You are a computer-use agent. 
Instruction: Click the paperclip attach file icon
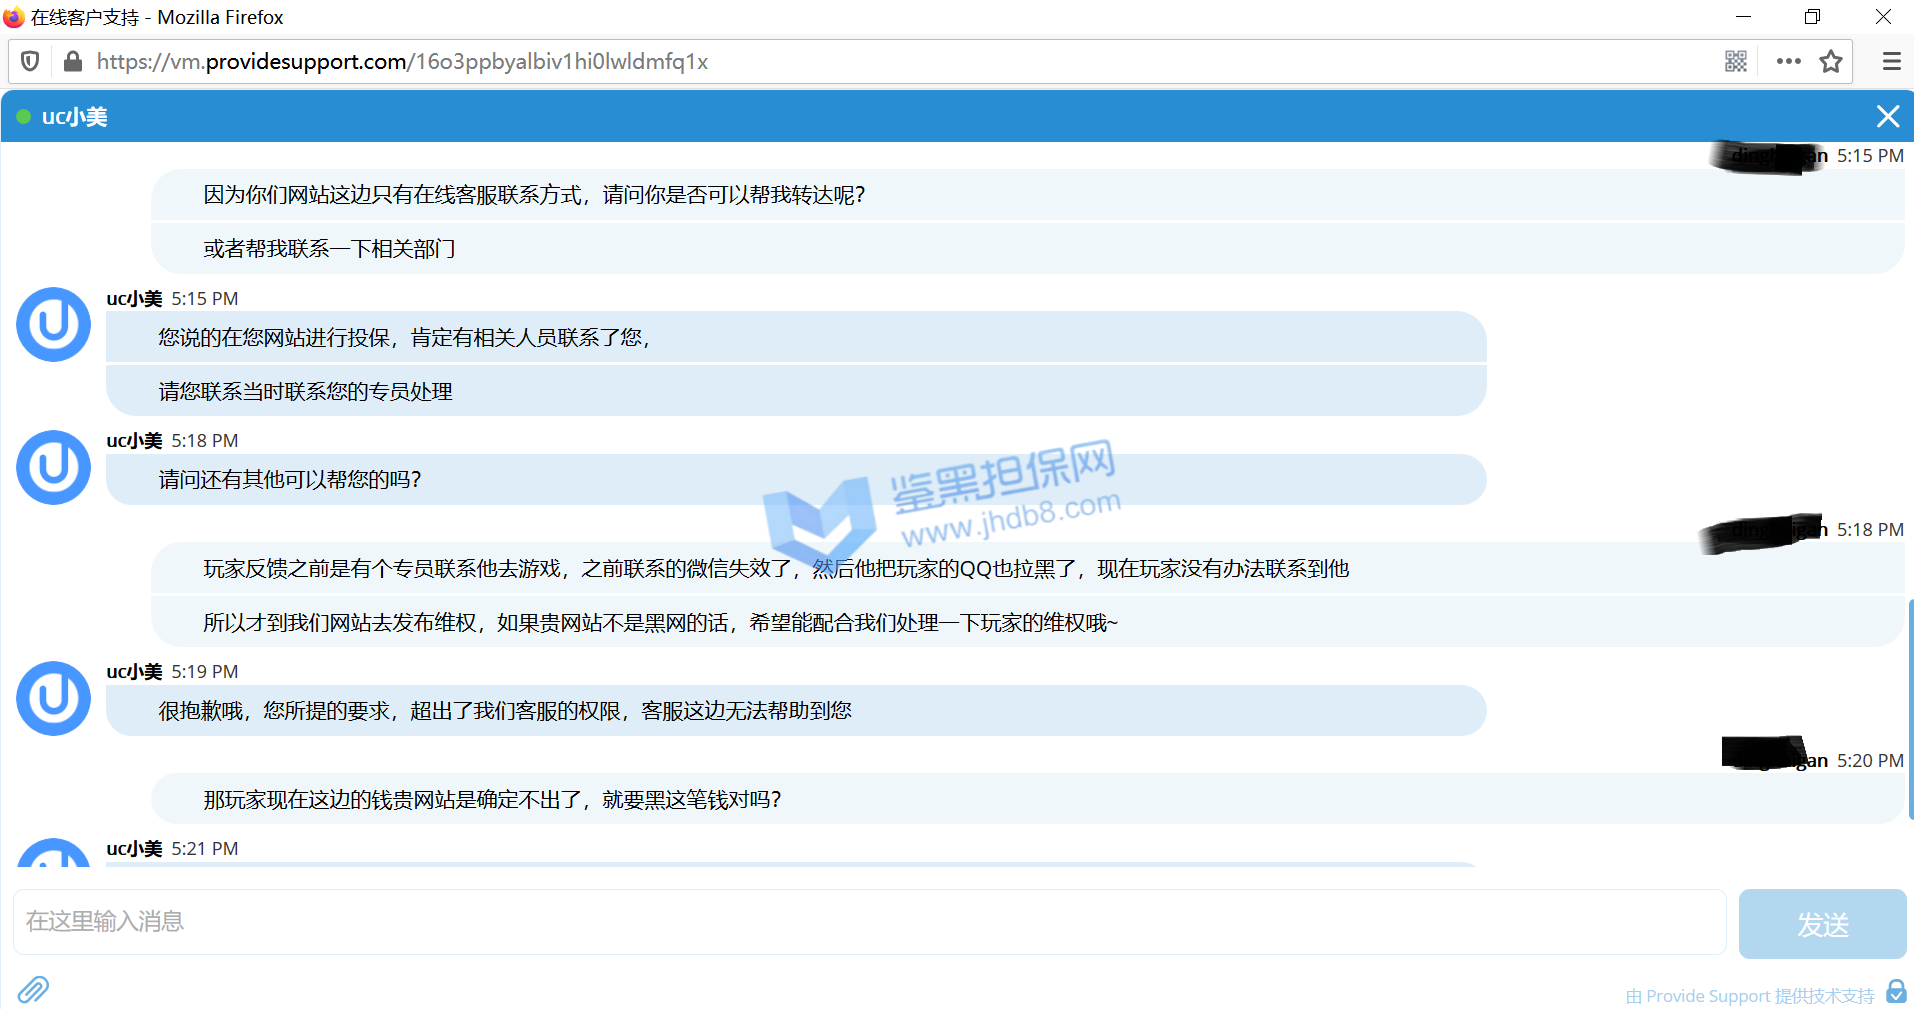coord(33,989)
